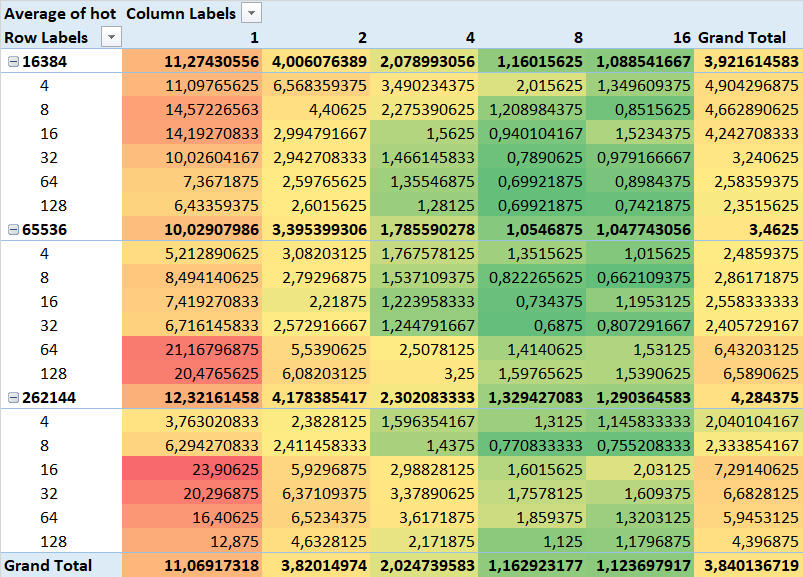Image resolution: width=803 pixels, height=577 pixels.
Task: Select column header 4
Action: [470, 37]
